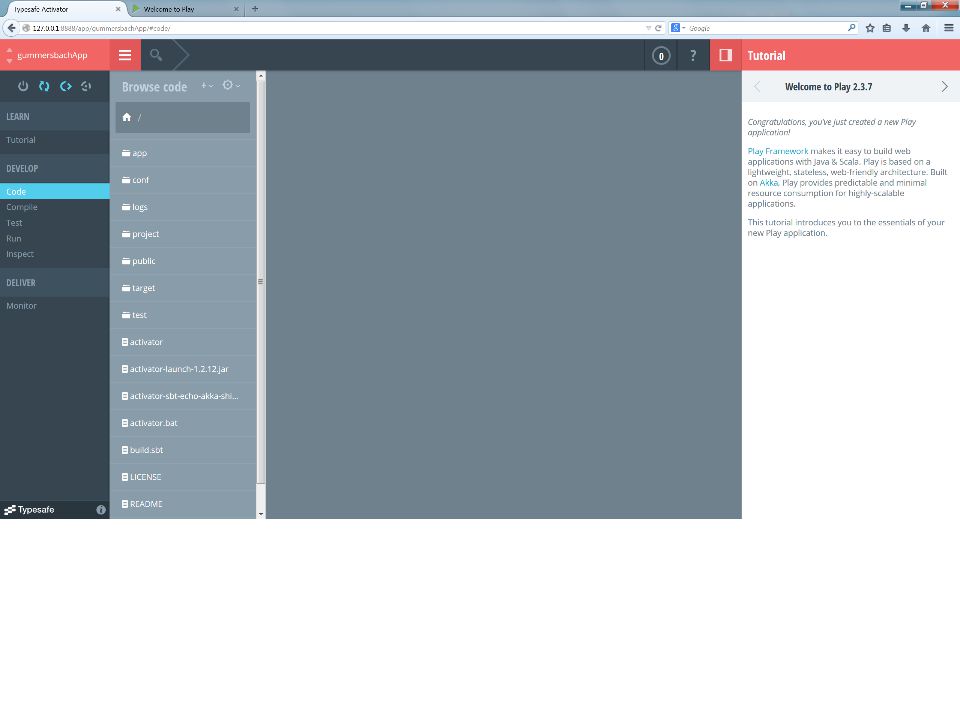Open browser downloads arrow icon
The width and height of the screenshot is (960, 720).
[x=906, y=28]
